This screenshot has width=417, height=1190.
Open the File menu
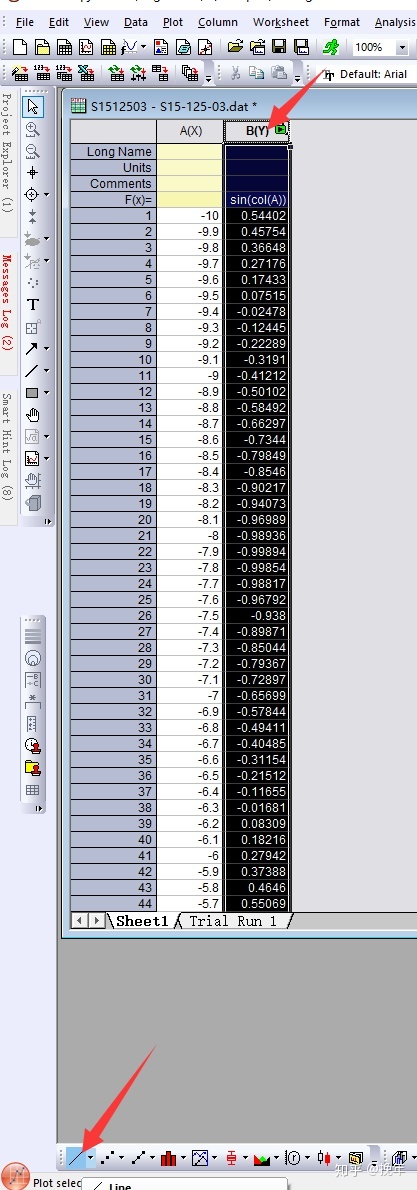[24, 22]
